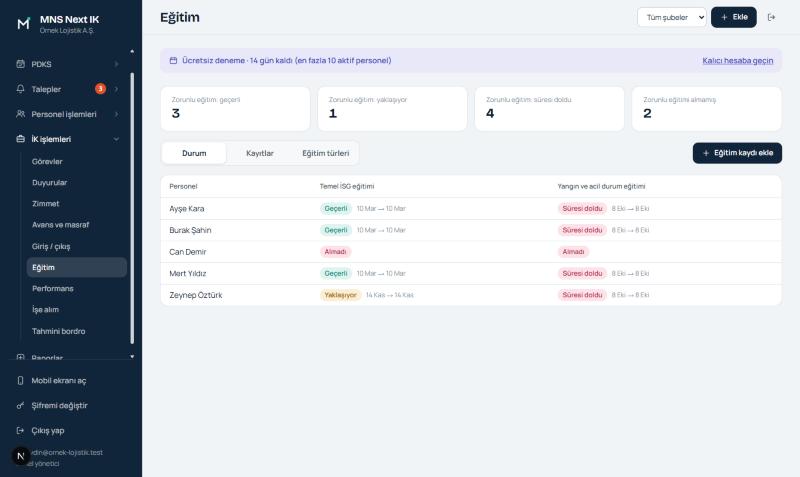Switch to the Durum tab
The height and width of the screenshot is (477, 800).
point(194,153)
